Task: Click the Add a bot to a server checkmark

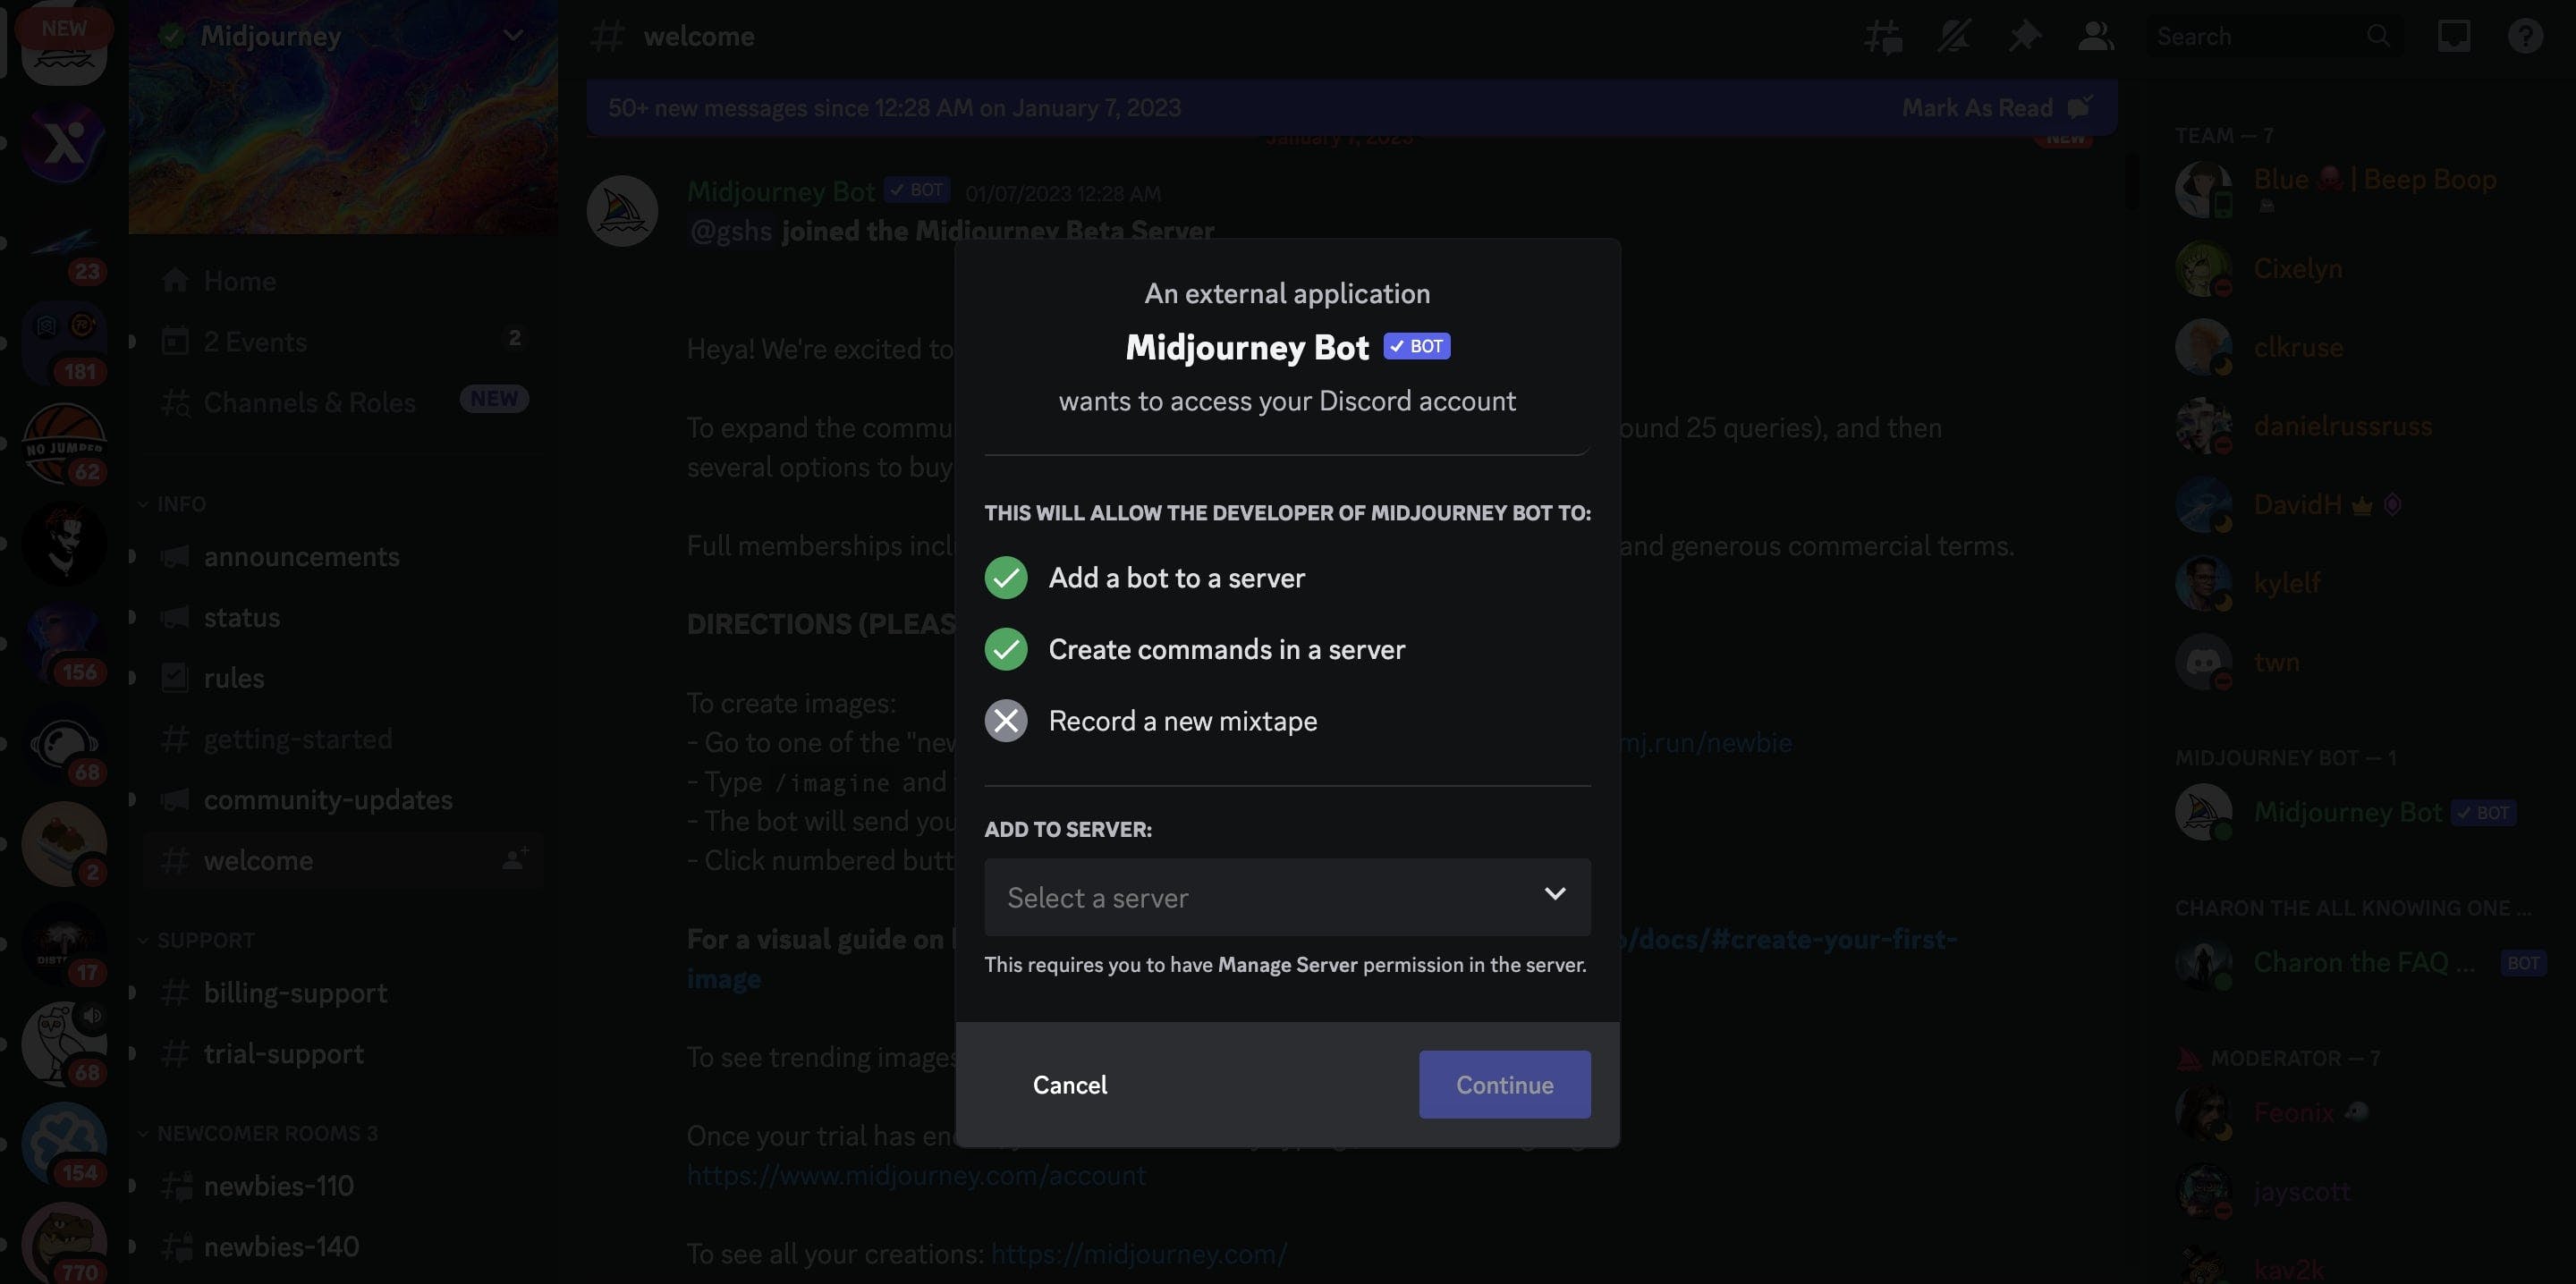Action: point(1006,578)
